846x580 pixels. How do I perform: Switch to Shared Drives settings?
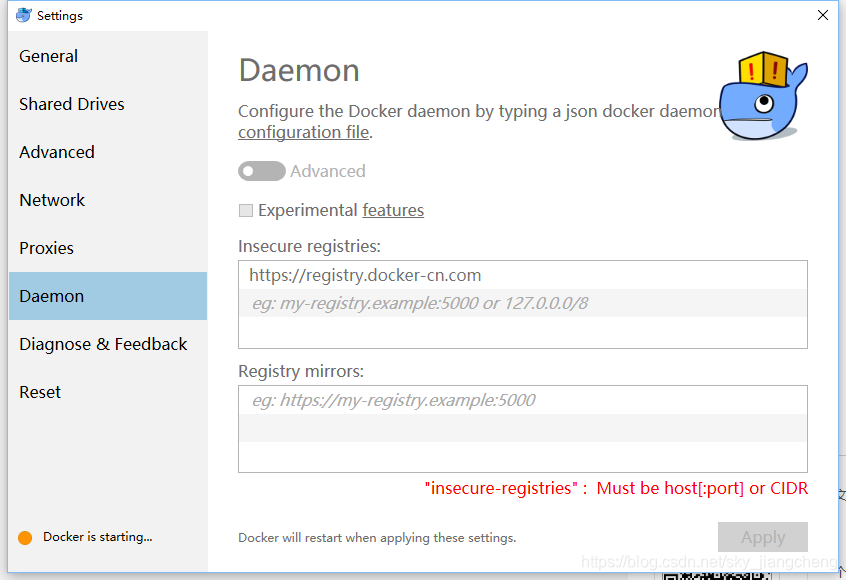coord(108,104)
